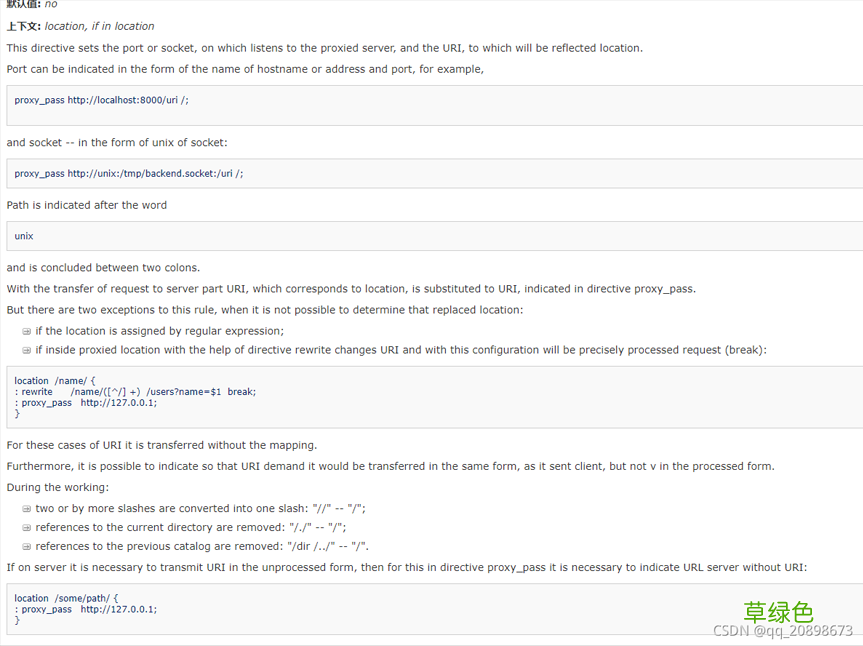Click the rewrite rule line with break
The width and height of the screenshot is (863, 646).
135,392
